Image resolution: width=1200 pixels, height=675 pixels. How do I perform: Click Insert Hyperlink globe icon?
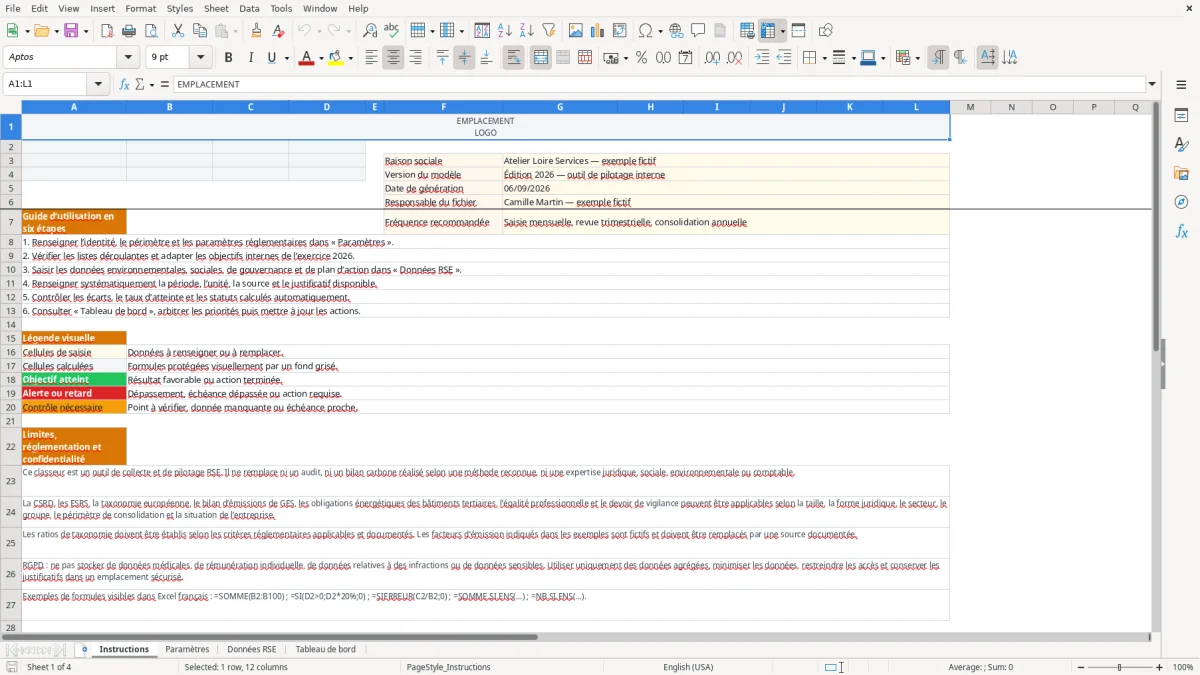(676, 31)
